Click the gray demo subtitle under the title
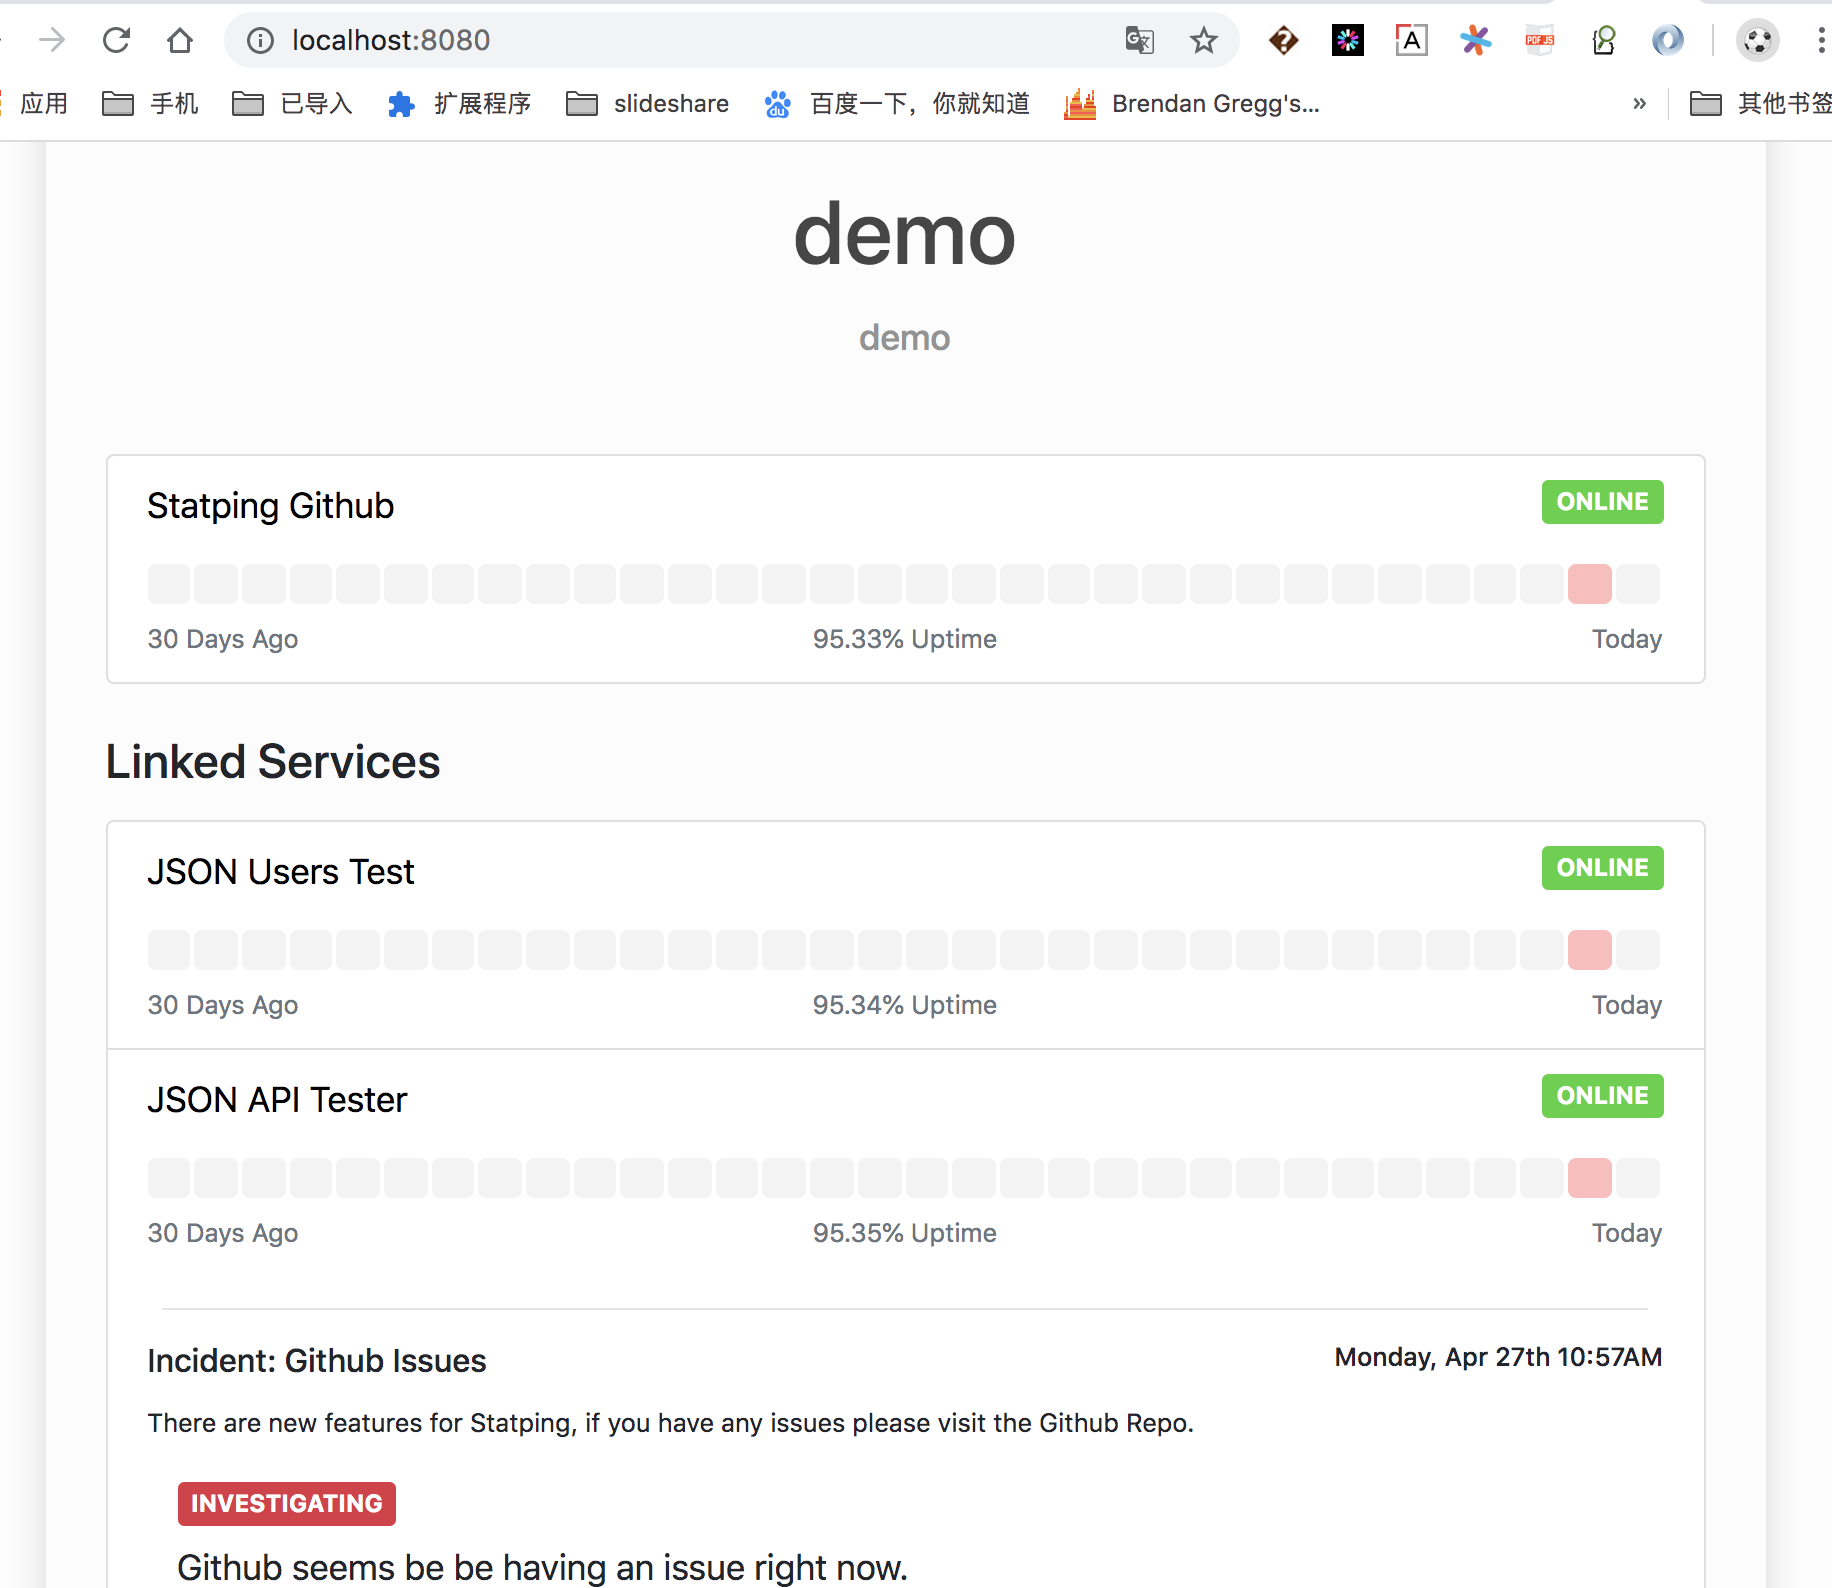The image size is (1832, 1588). pos(905,338)
